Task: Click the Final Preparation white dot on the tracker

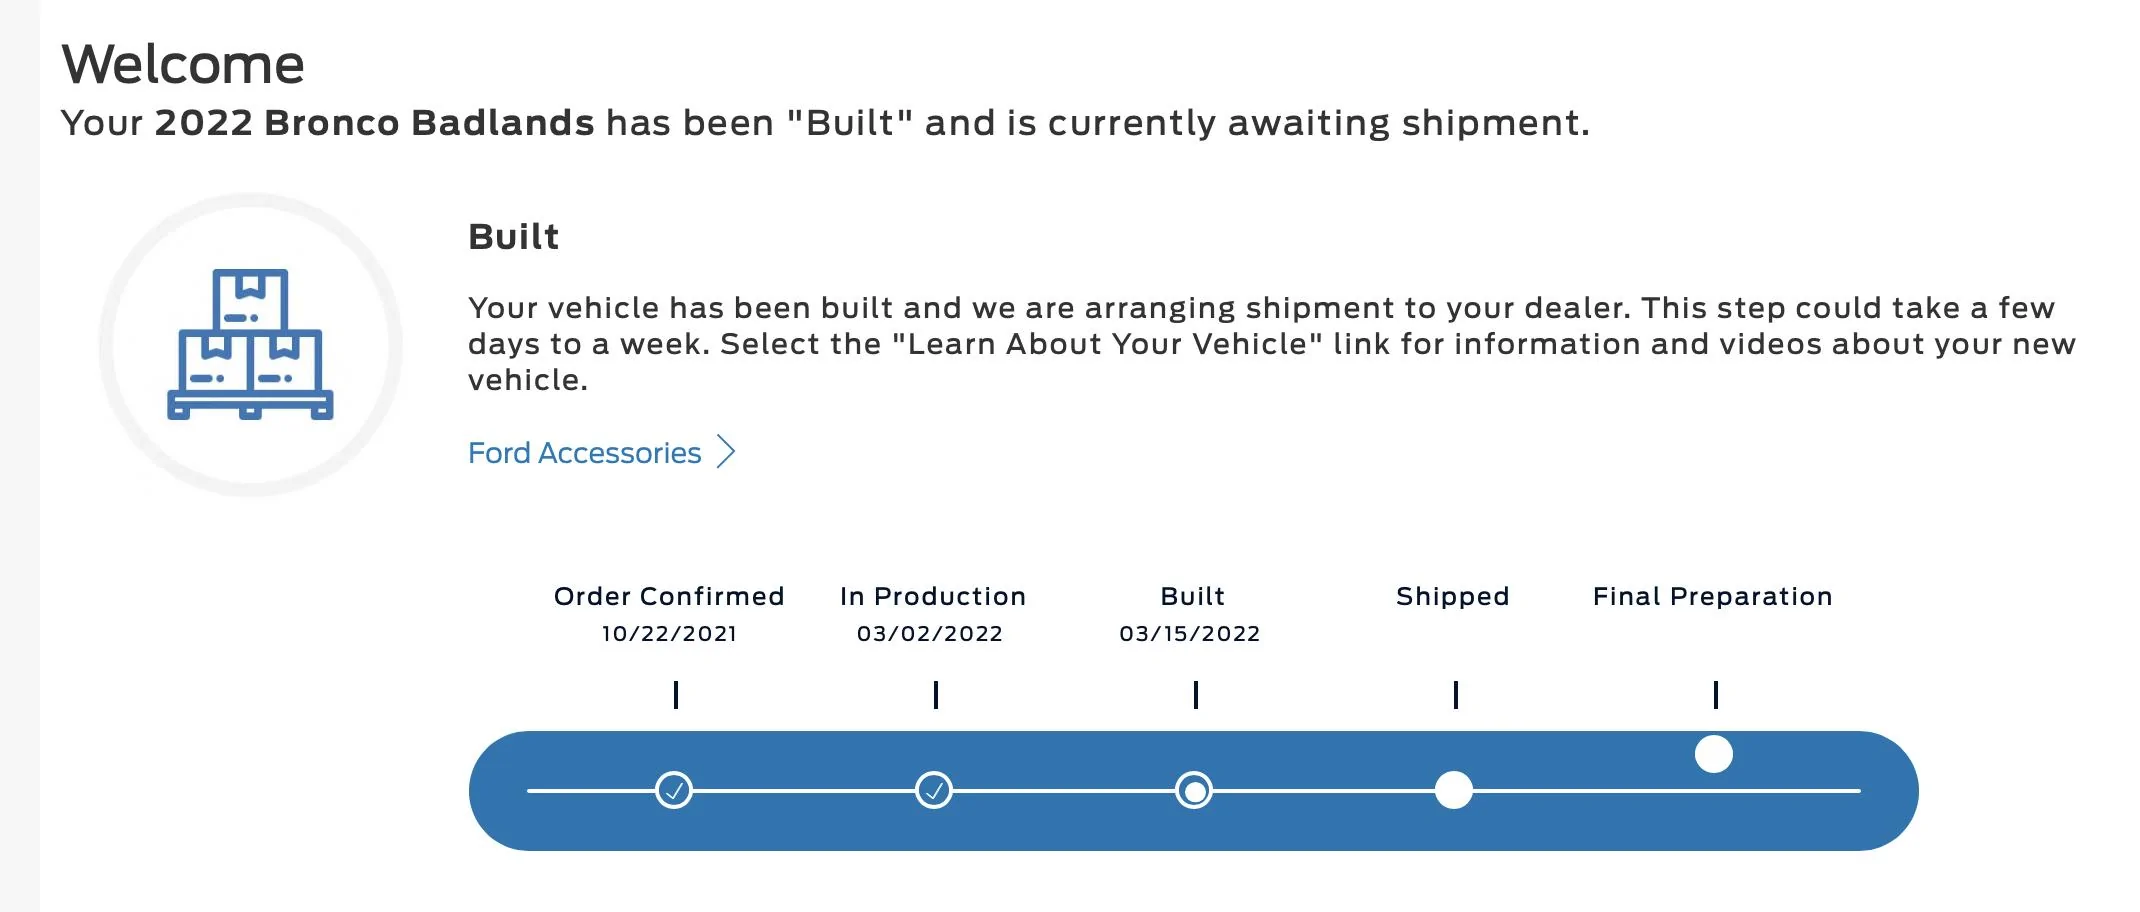Action: tap(1714, 754)
